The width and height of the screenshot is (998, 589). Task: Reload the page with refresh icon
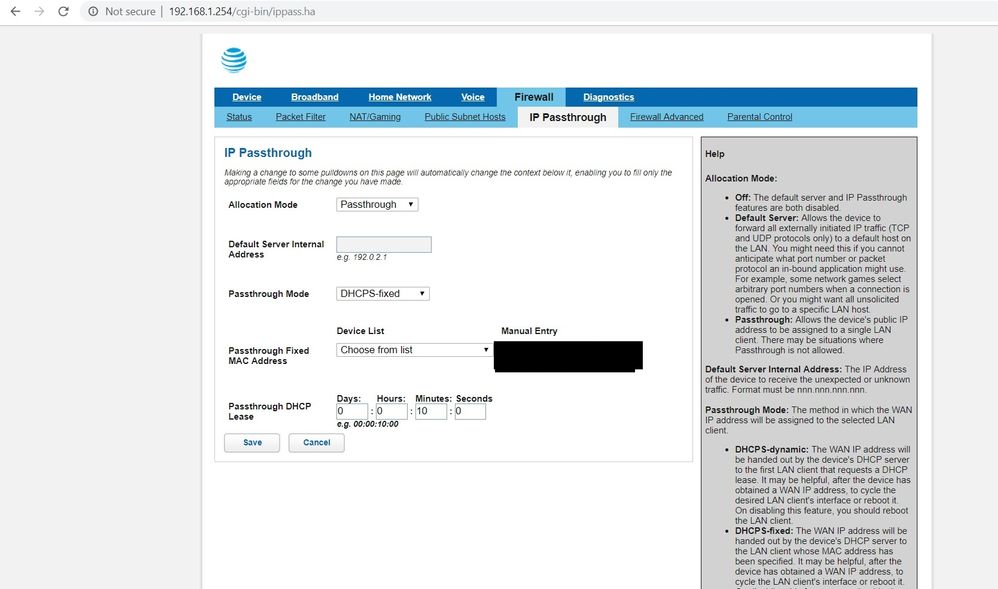[x=63, y=11]
